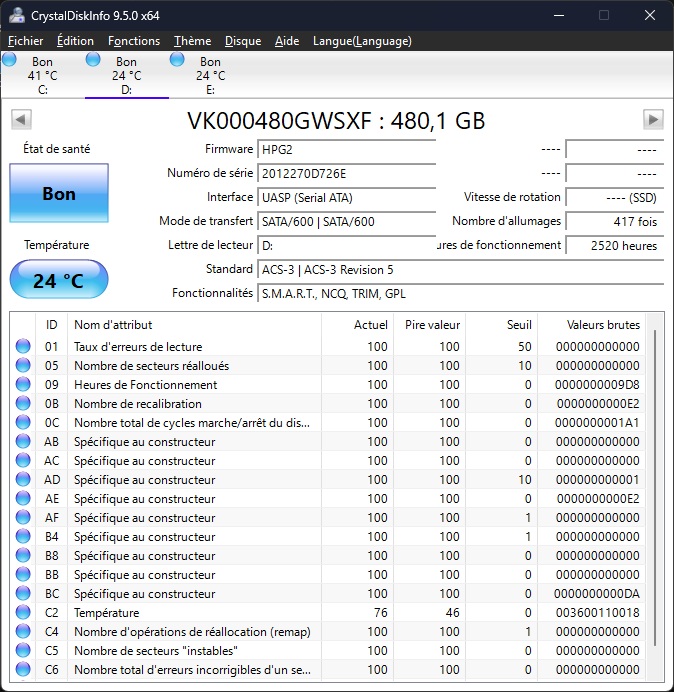Click status orb for attribute B4 row
This screenshot has width=674, height=692.
click(23, 536)
